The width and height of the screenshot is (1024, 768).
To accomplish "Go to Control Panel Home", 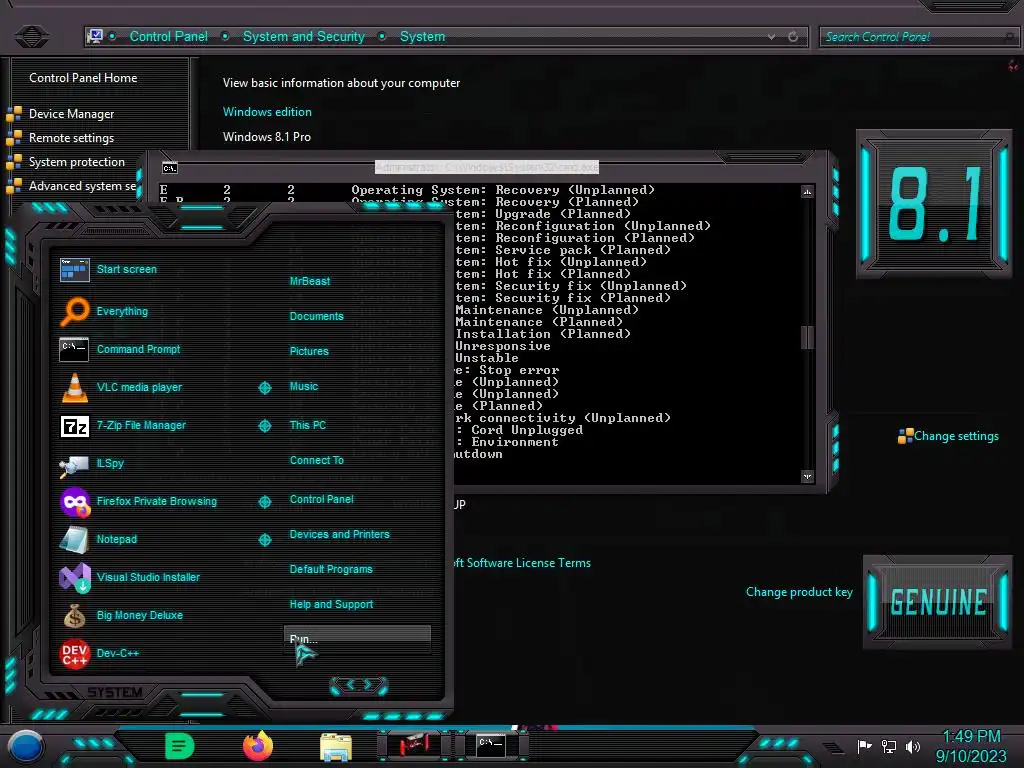I will click(x=83, y=78).
